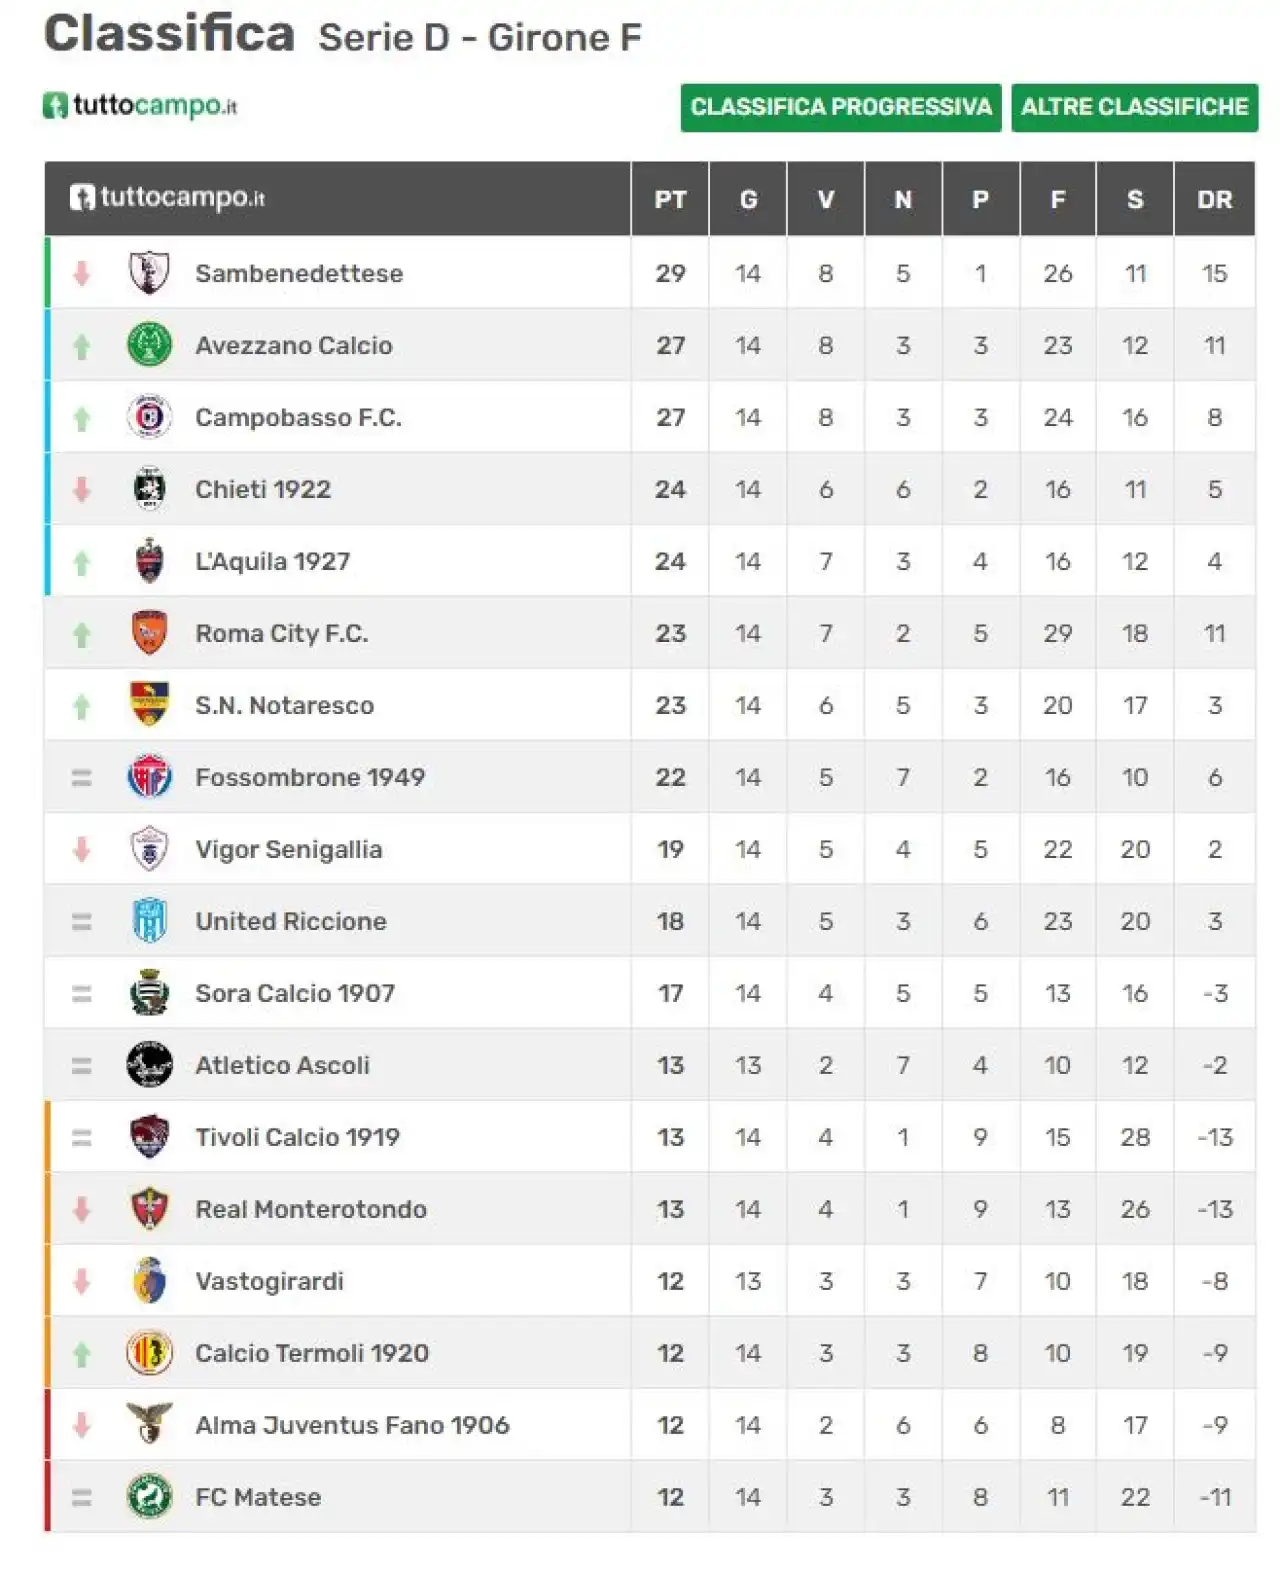Click the Vigor Senigallia team name
The image size is (1280, 1570).
[x=289, y=849]
